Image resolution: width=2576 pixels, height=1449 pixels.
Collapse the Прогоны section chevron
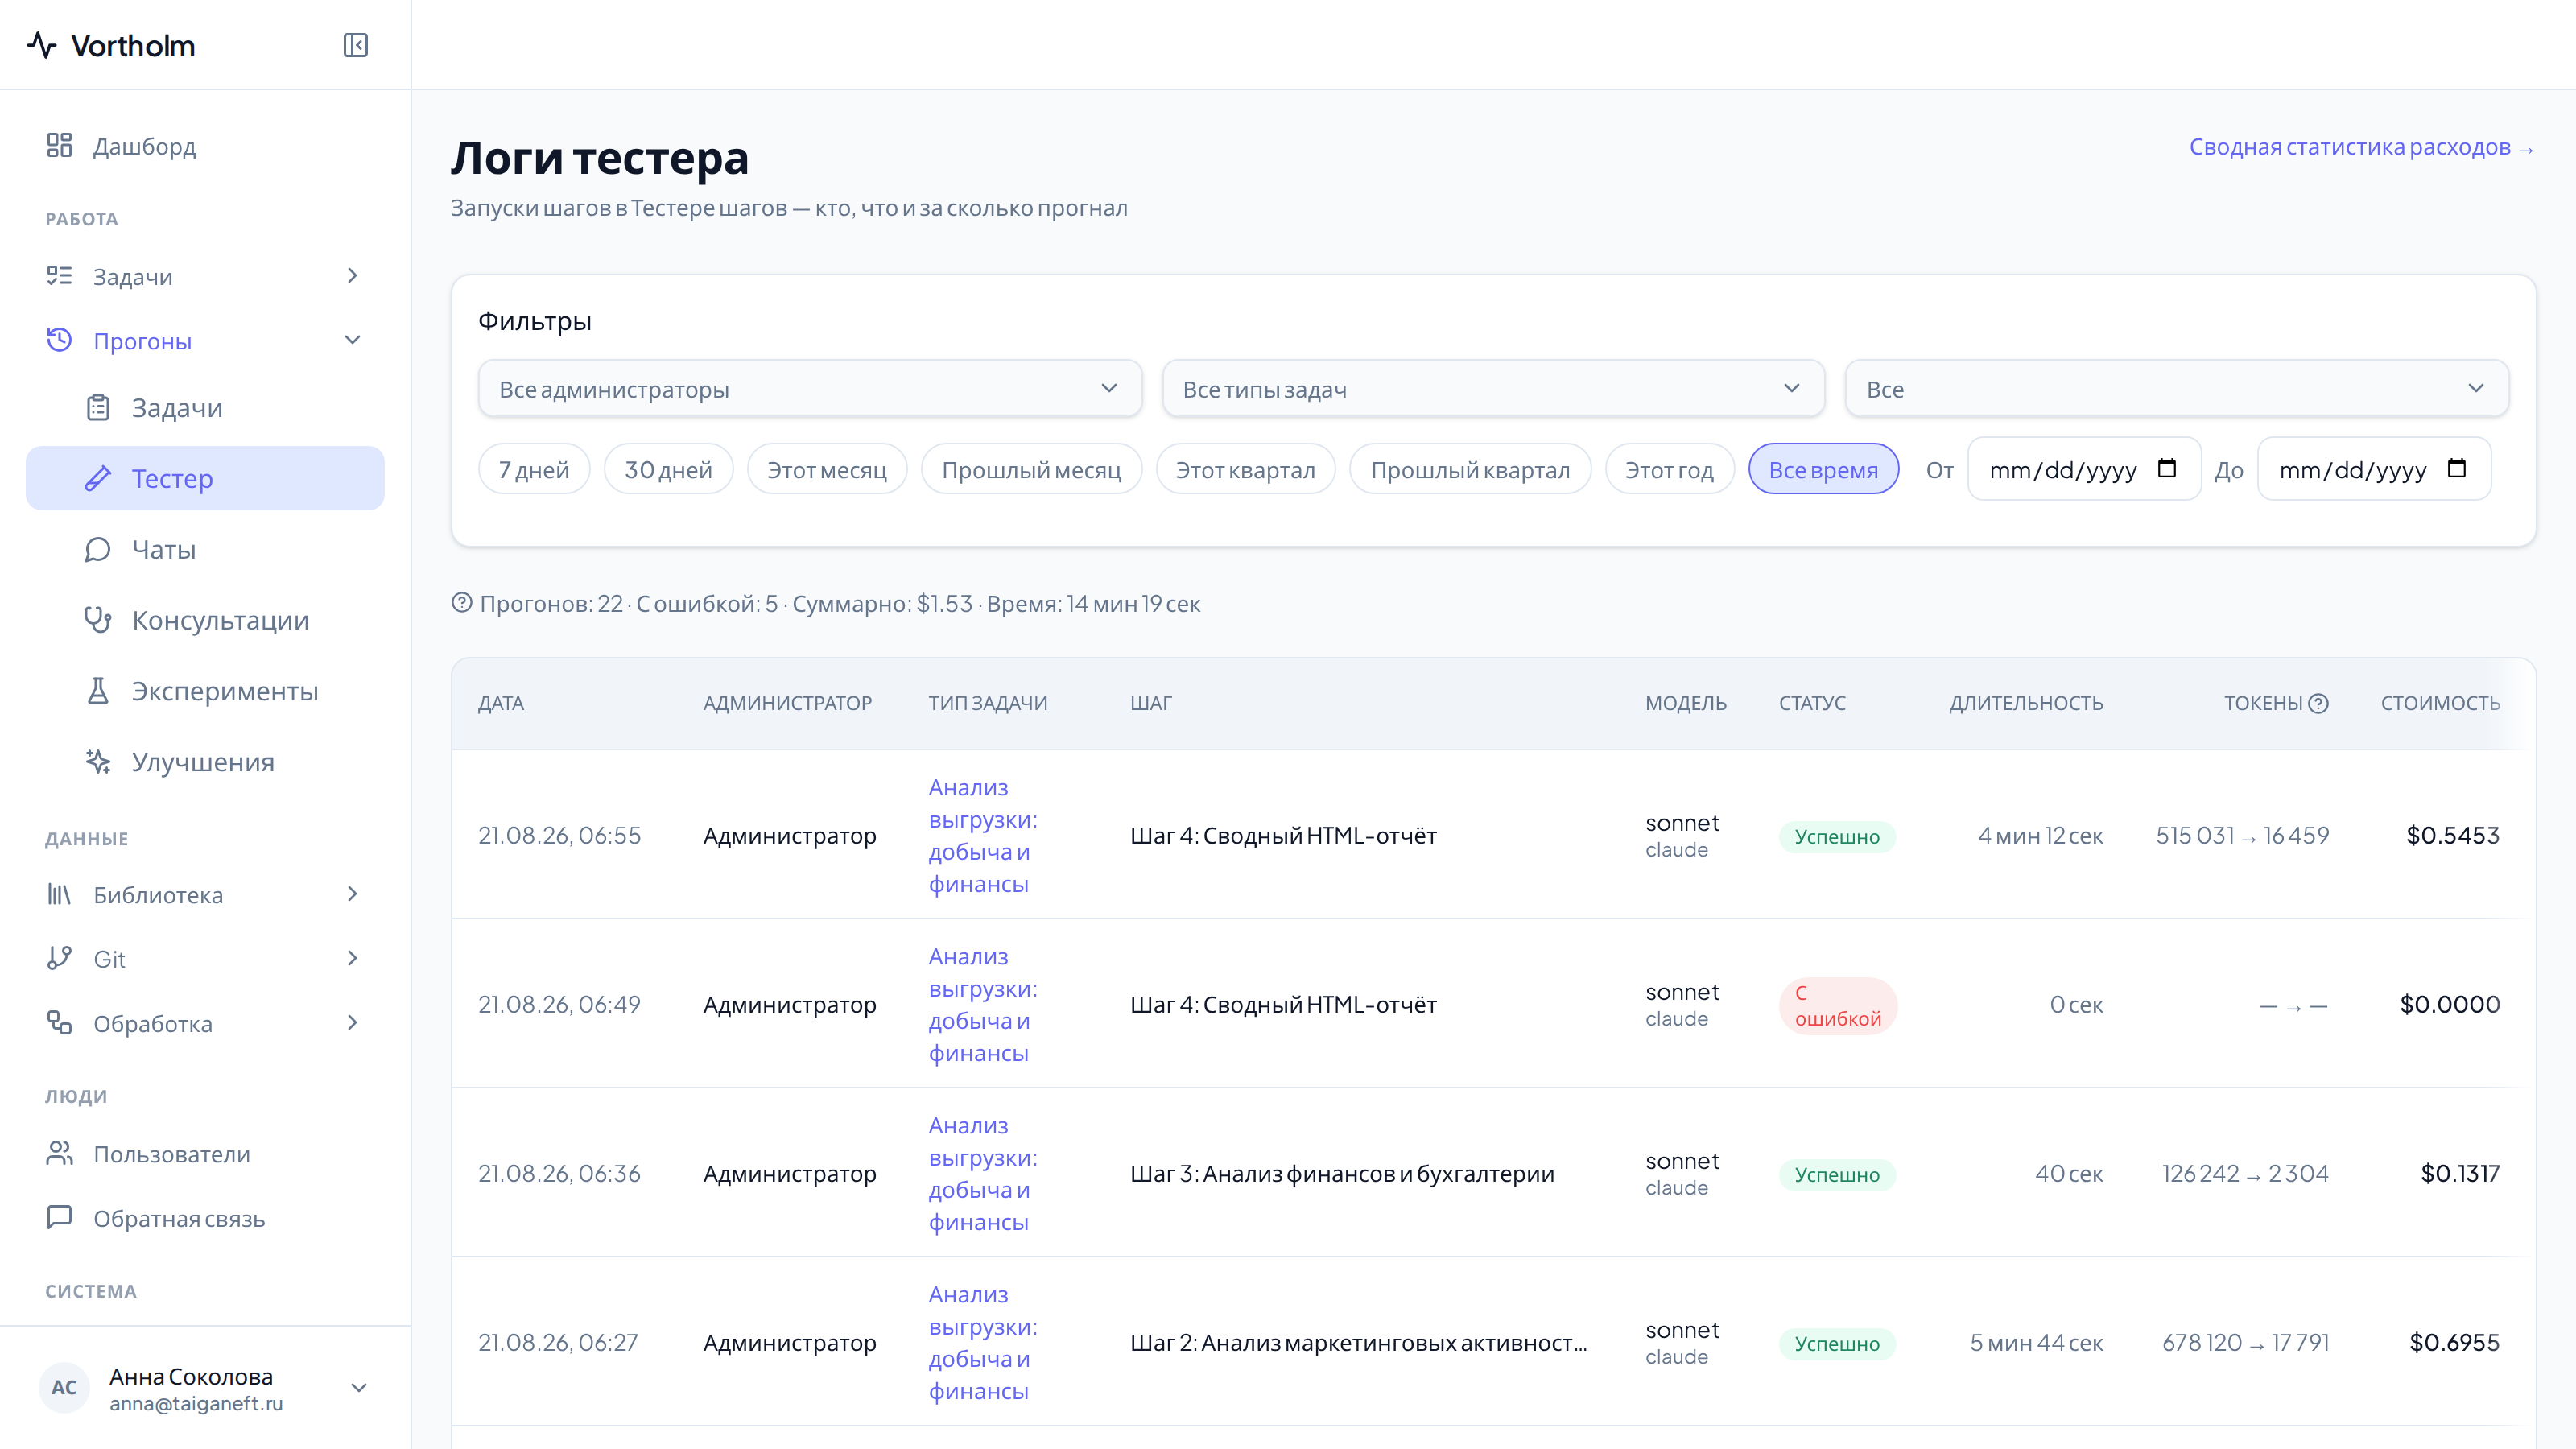point(352,340)
